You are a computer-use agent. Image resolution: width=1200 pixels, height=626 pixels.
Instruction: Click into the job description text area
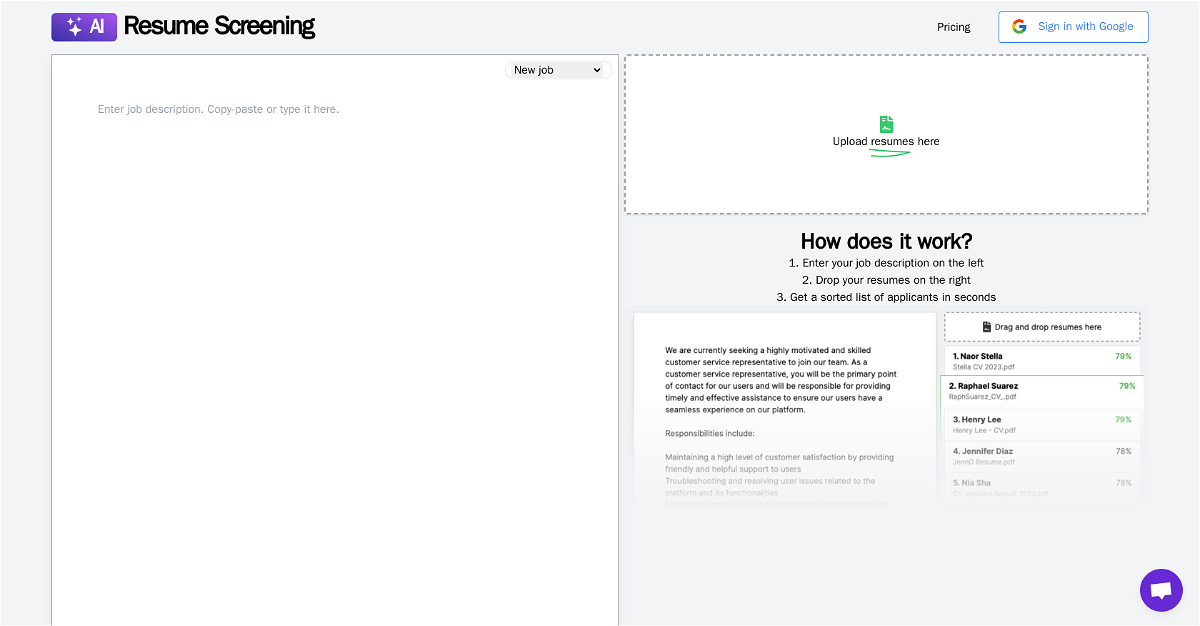[x=335, y=340]
